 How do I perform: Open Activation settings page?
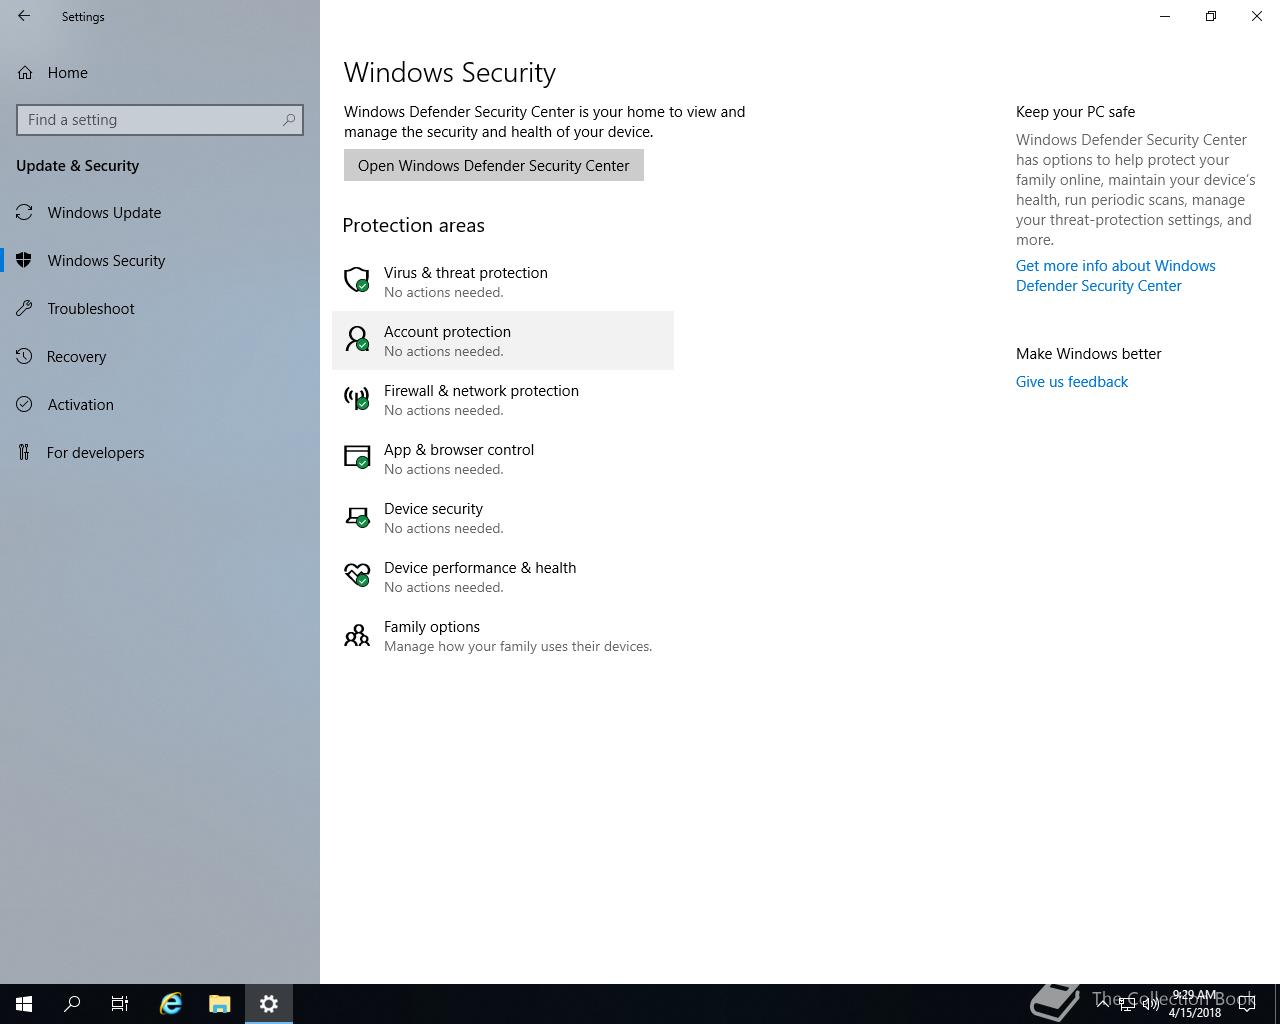[x=160, y=404]
